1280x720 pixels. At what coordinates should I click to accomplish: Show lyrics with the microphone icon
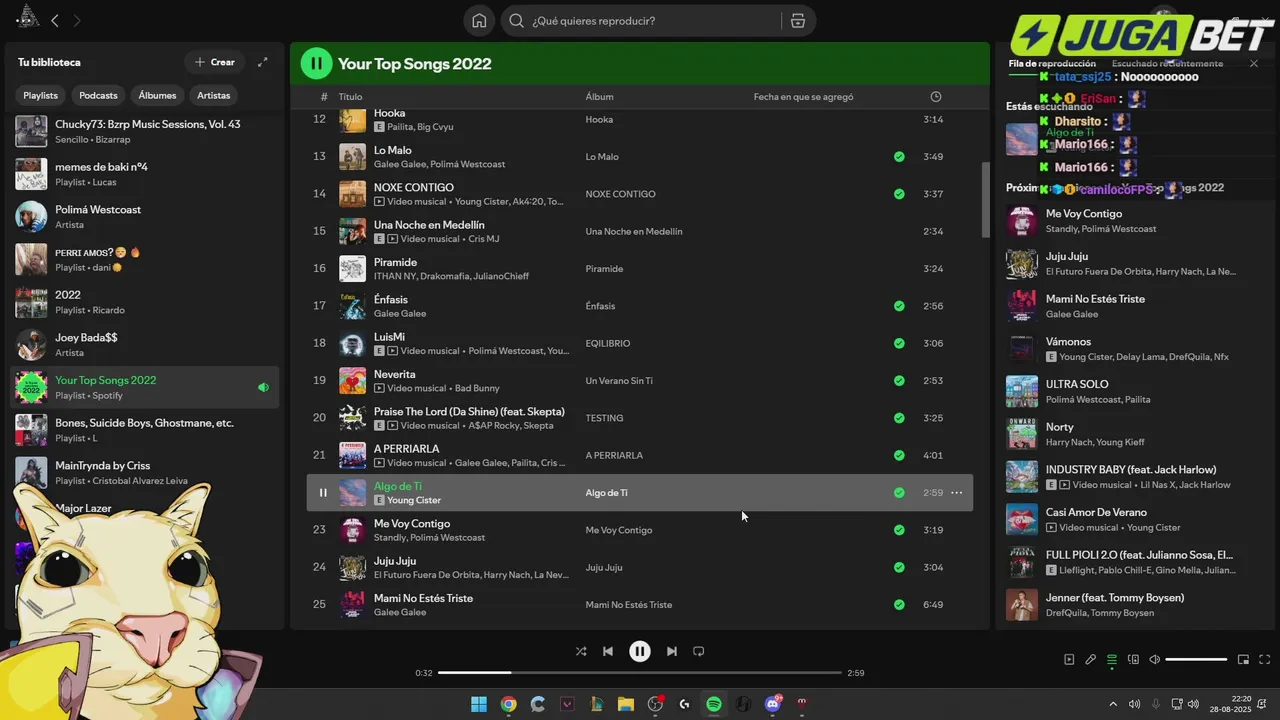[x=1090, y=660]
